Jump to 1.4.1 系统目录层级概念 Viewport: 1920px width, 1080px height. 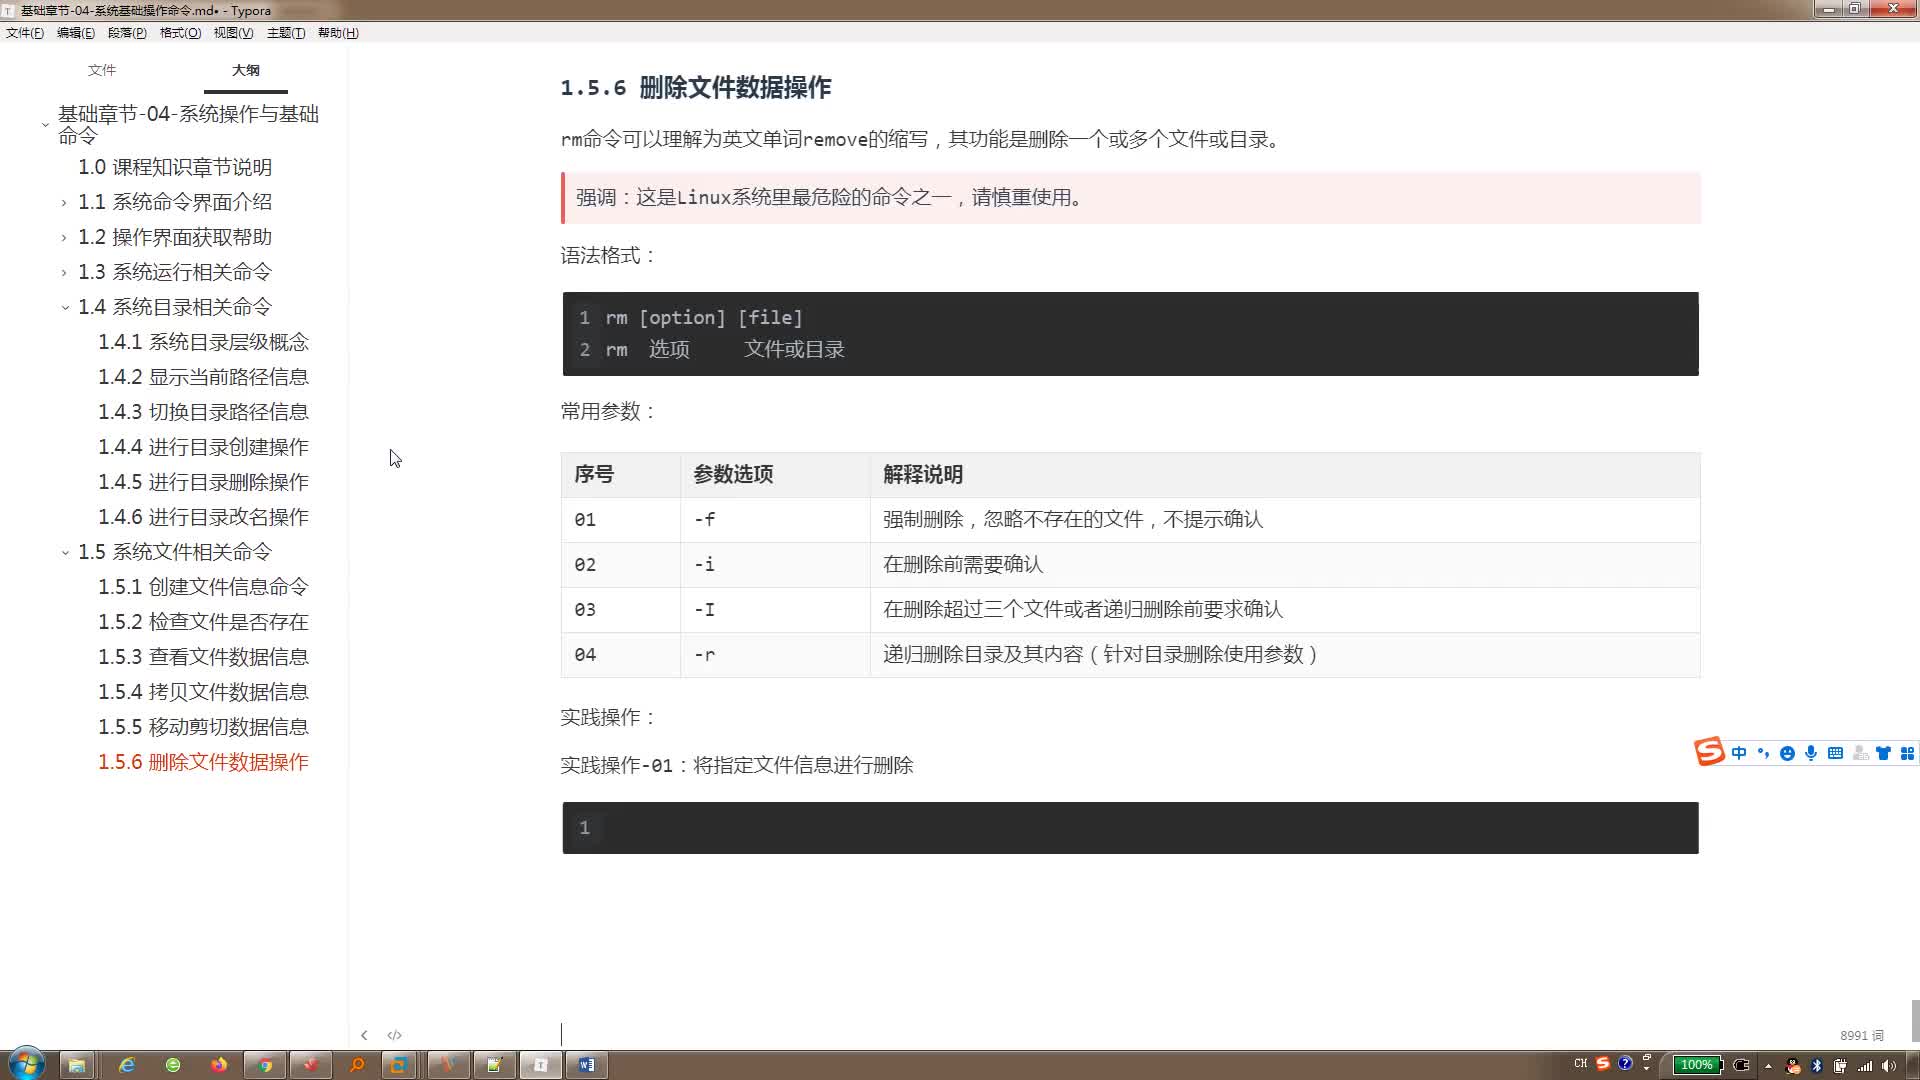click(x=203, y=342)
